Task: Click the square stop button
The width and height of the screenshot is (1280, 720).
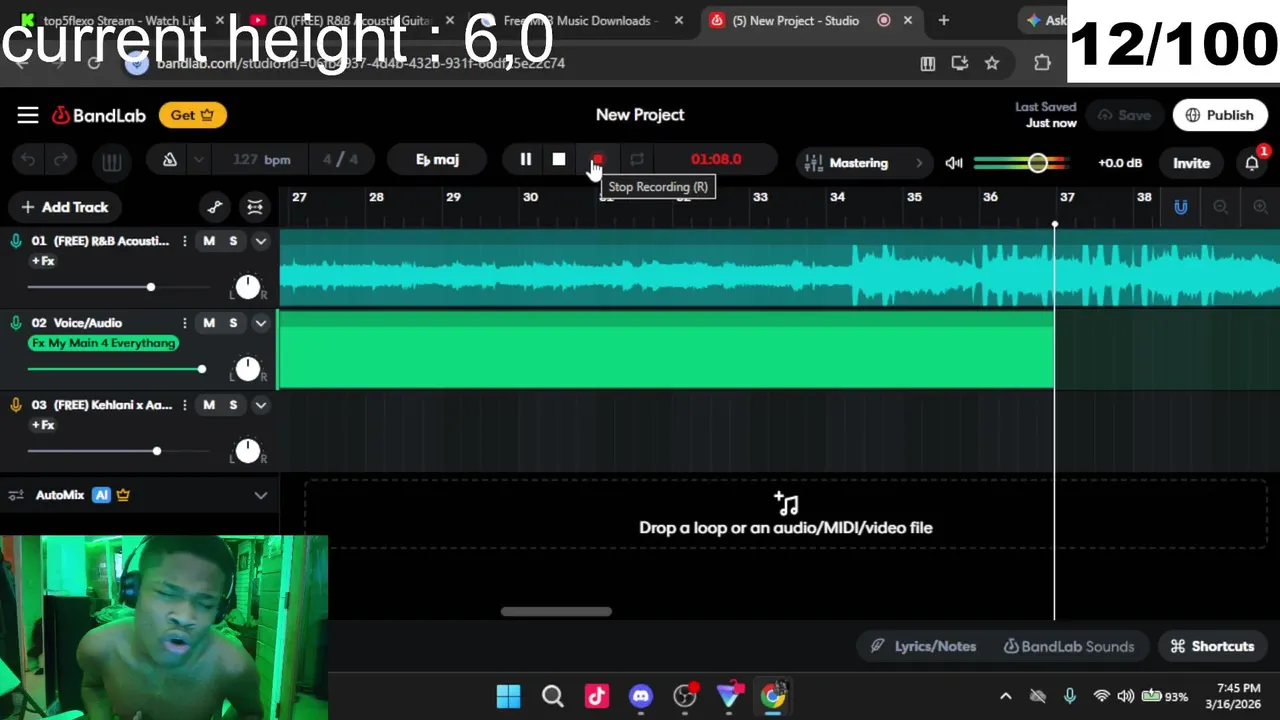Action: (x=559, y=159)
